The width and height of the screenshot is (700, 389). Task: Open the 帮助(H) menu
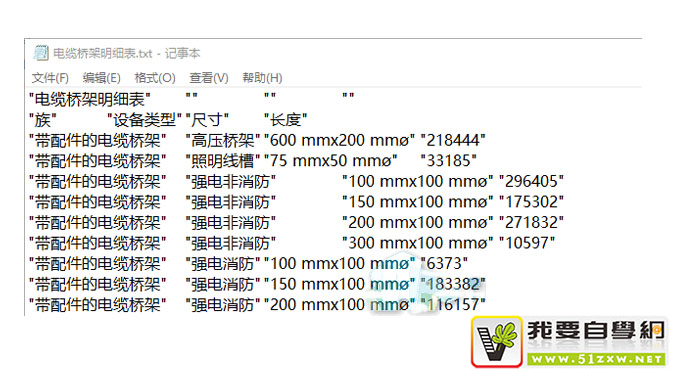click(262, 78)
